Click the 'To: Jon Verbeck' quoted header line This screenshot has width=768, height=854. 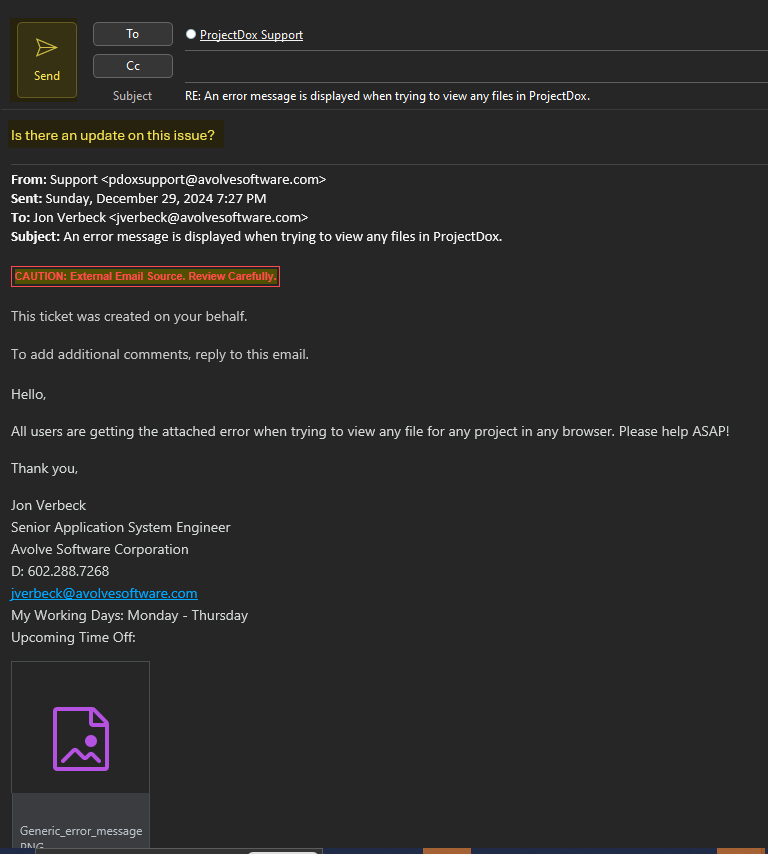pyautogui.click(x=160, y=217)
